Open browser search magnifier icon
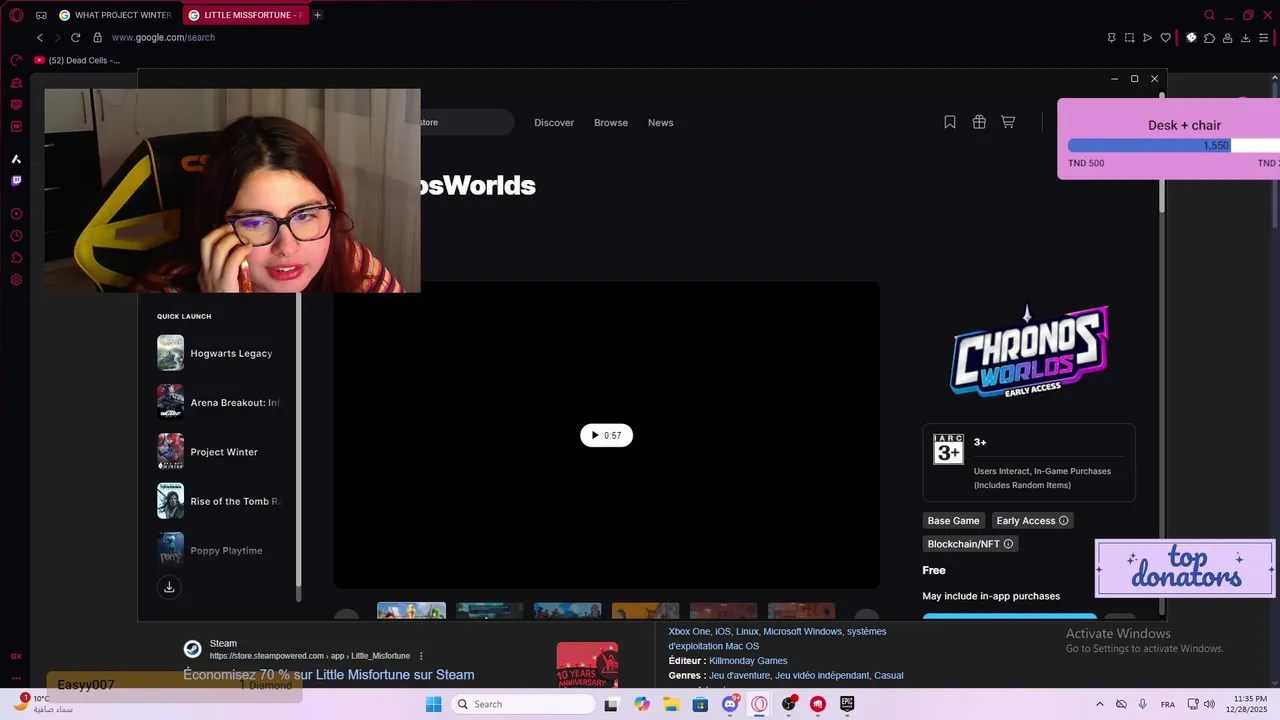 click(1210, 15)
